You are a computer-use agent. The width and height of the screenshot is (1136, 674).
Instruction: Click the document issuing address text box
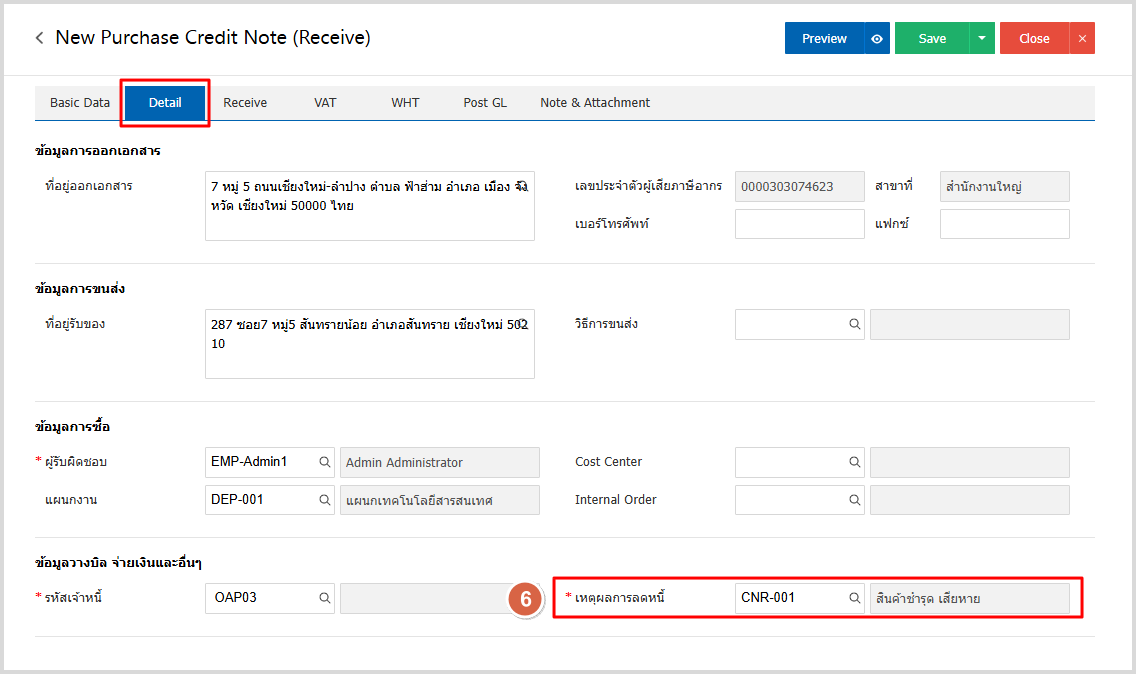(x=369, y=206)
